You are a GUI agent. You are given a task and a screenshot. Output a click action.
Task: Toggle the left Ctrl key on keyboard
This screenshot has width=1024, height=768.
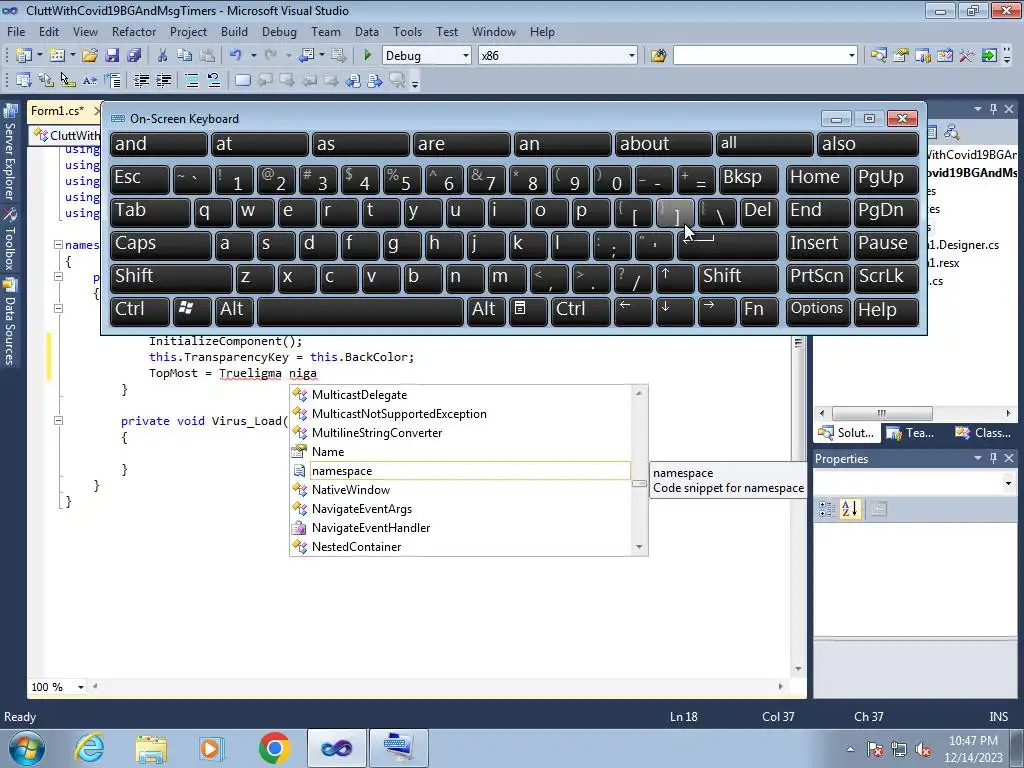[x=139, y=311]
